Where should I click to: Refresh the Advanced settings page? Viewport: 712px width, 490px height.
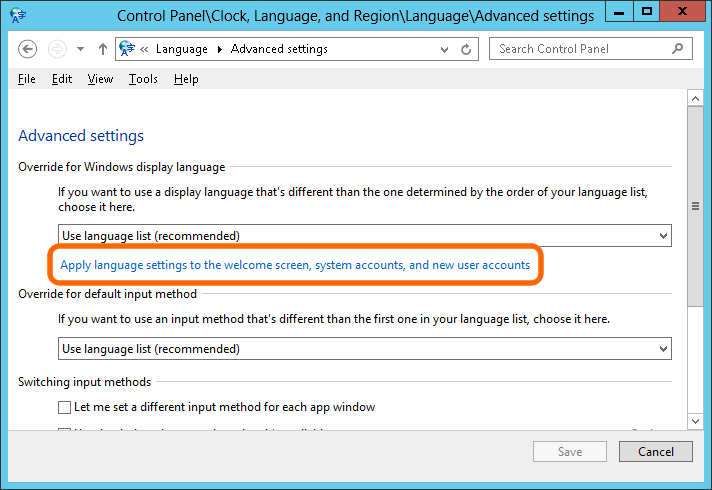point(466,49)
